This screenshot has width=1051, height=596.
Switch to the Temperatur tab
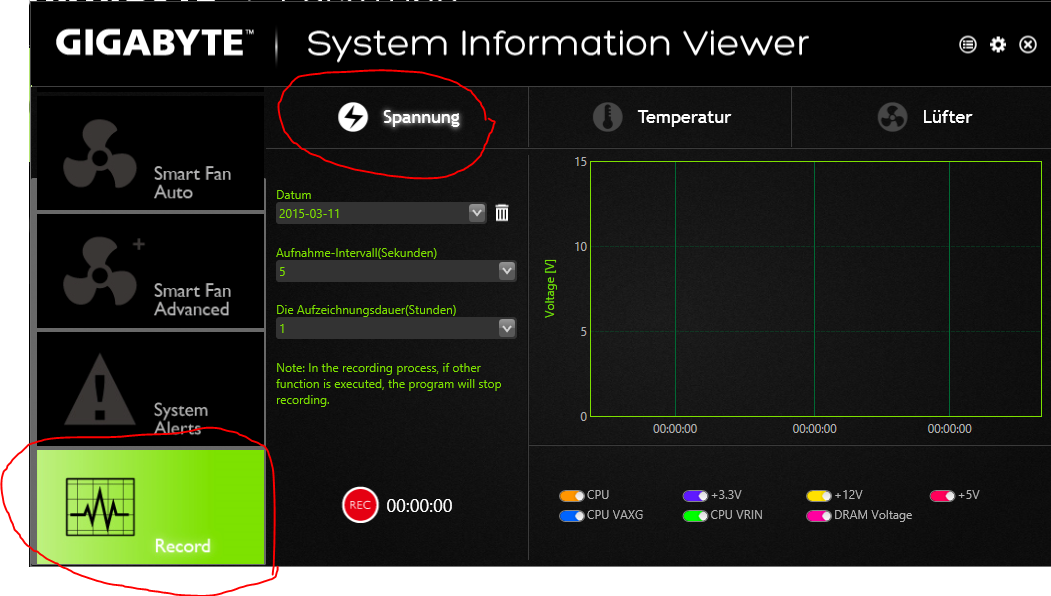point(660,117)
